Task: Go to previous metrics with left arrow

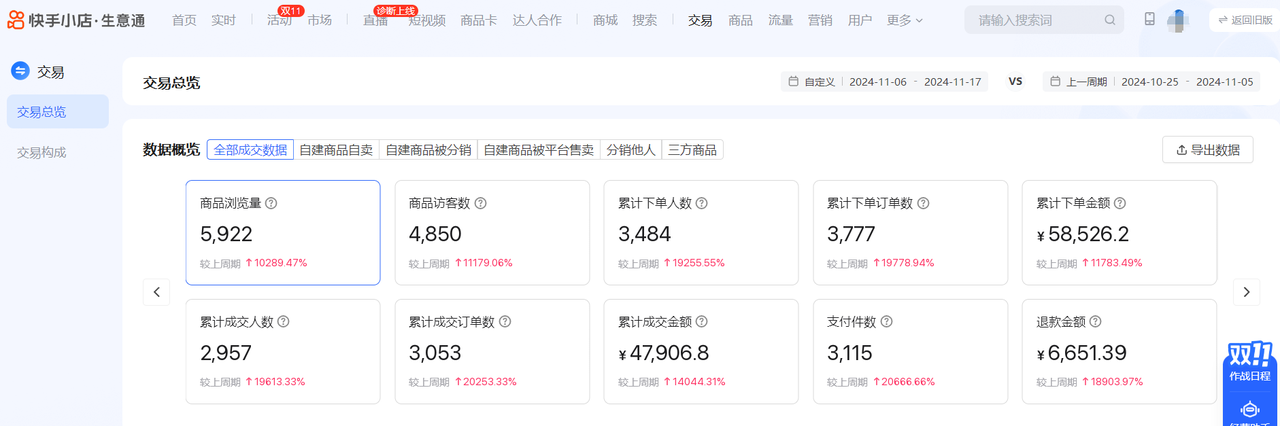Action: tap(156, 292)
